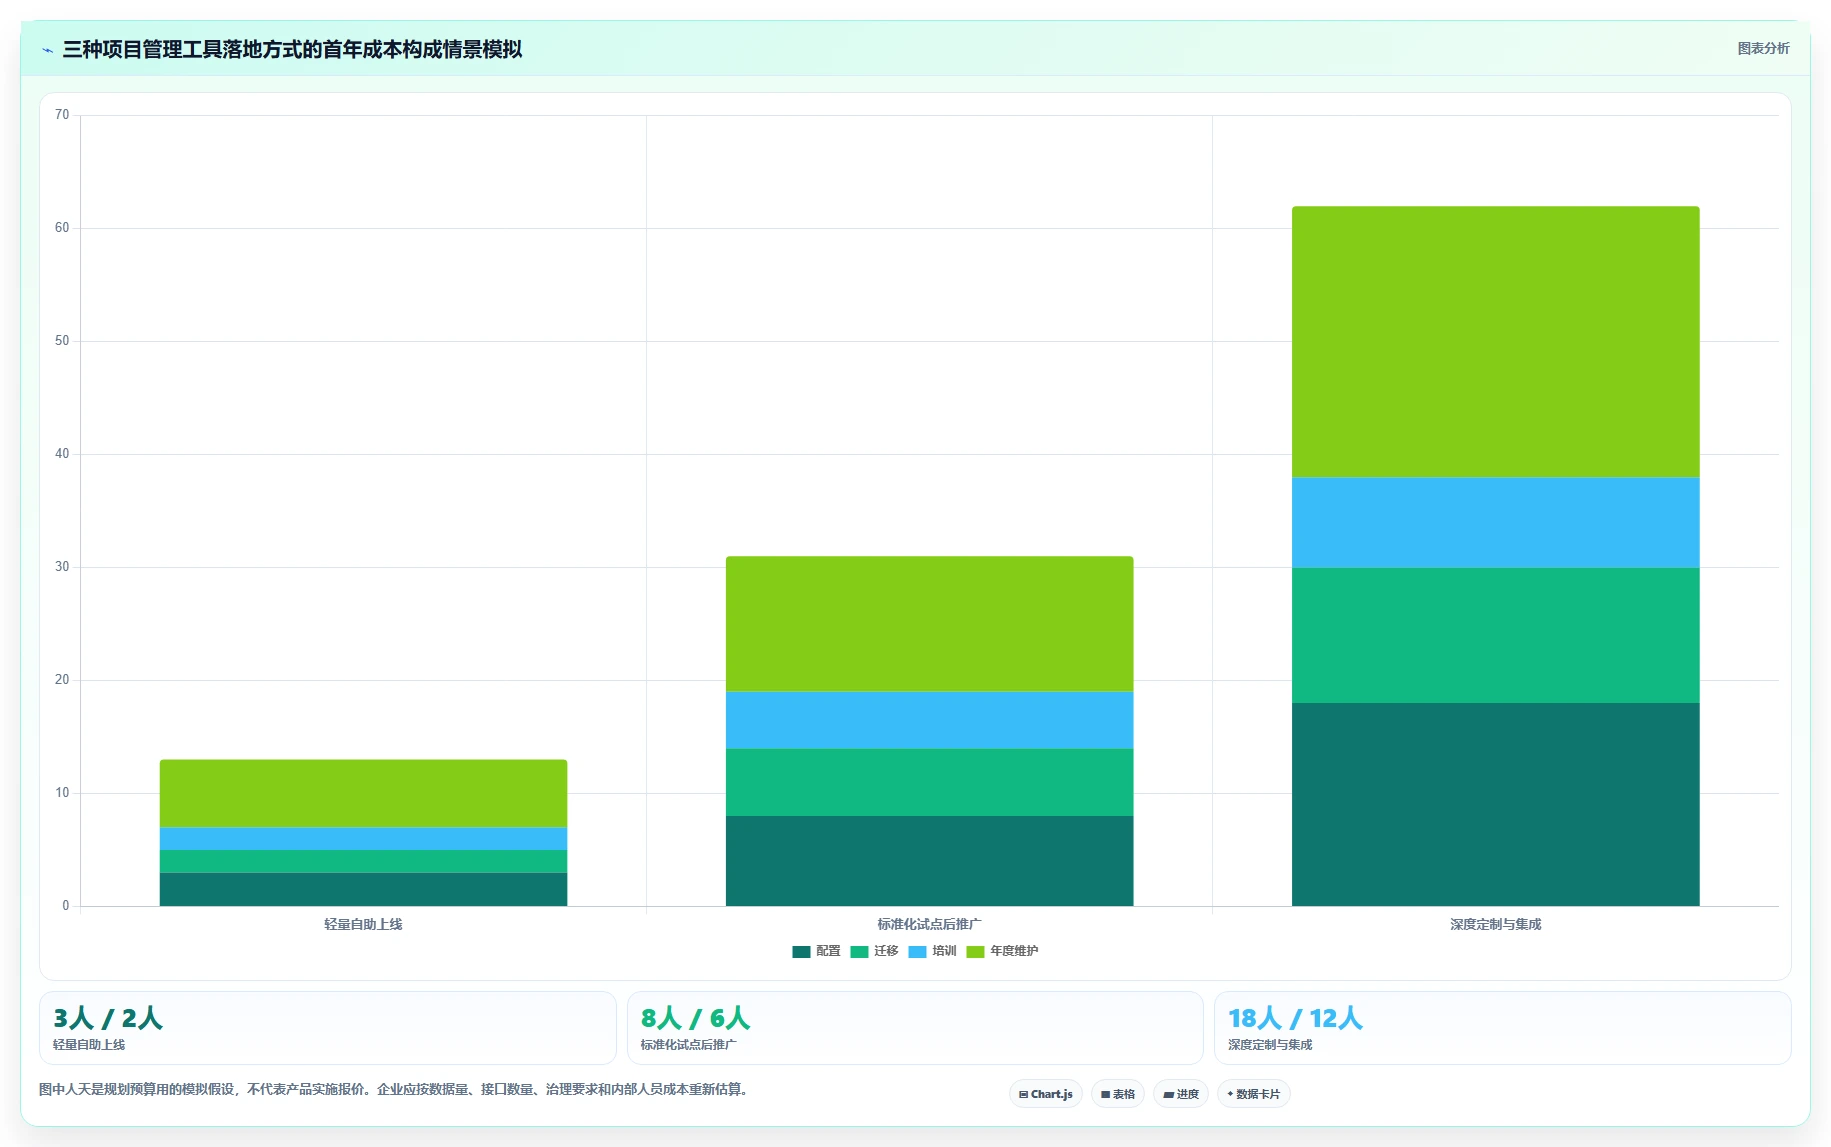
Task: Click the y-axis tick label 50
Action: pos(62,341)
